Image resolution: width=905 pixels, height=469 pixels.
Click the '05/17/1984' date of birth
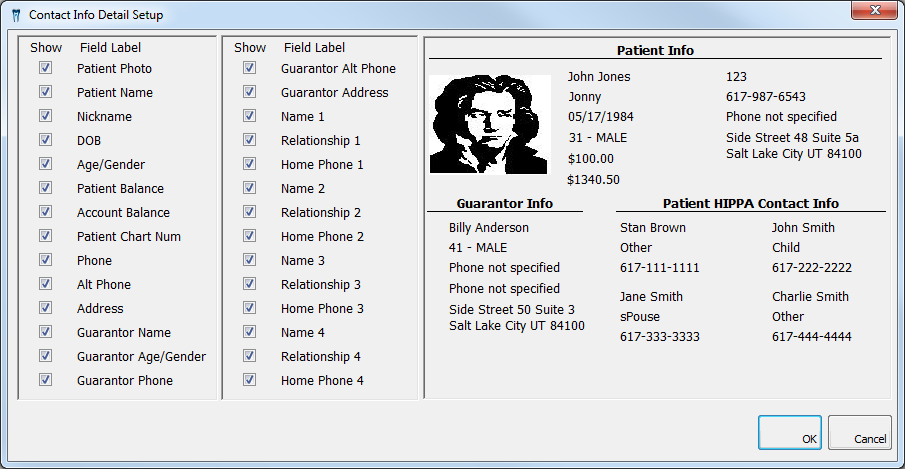click(600, 117)
